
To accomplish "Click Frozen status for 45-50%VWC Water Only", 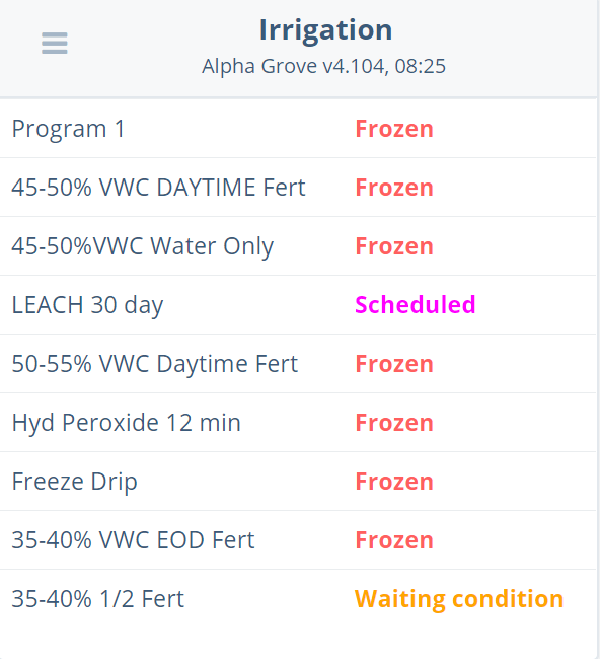I will pos(394,247).
